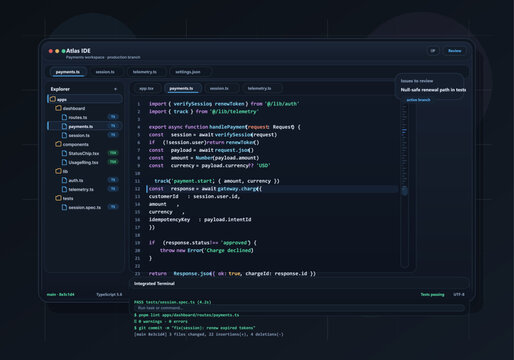Click the TS badge on routes.ts row
Viewport: 514px width, 360px height.
(x=113, y=117)
